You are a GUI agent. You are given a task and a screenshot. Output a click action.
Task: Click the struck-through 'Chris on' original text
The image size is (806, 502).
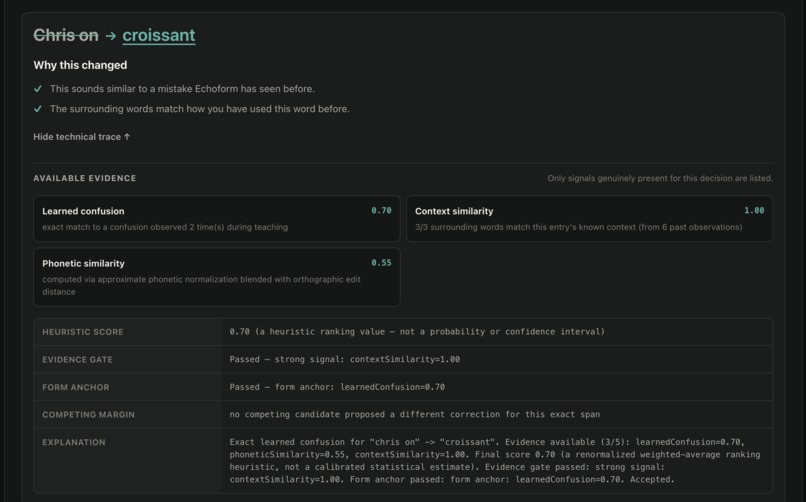[x=66, y=35]
